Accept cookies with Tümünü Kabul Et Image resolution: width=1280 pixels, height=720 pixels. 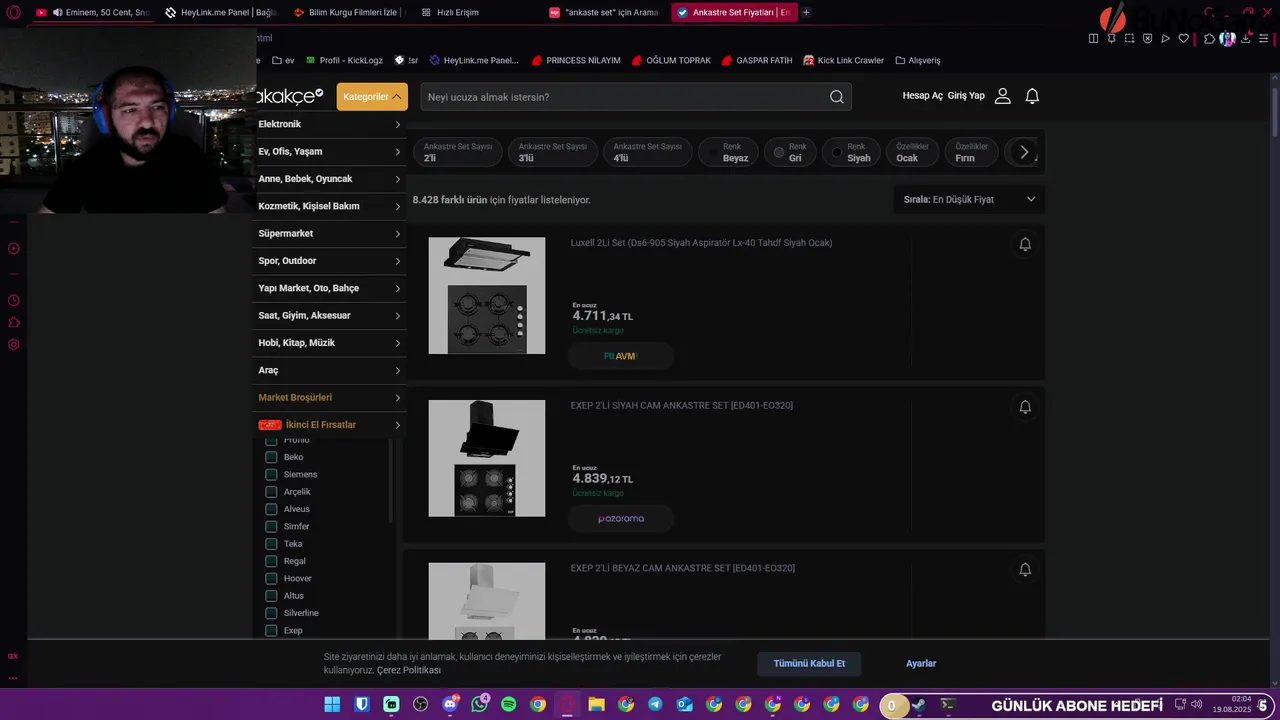point(809,663)
